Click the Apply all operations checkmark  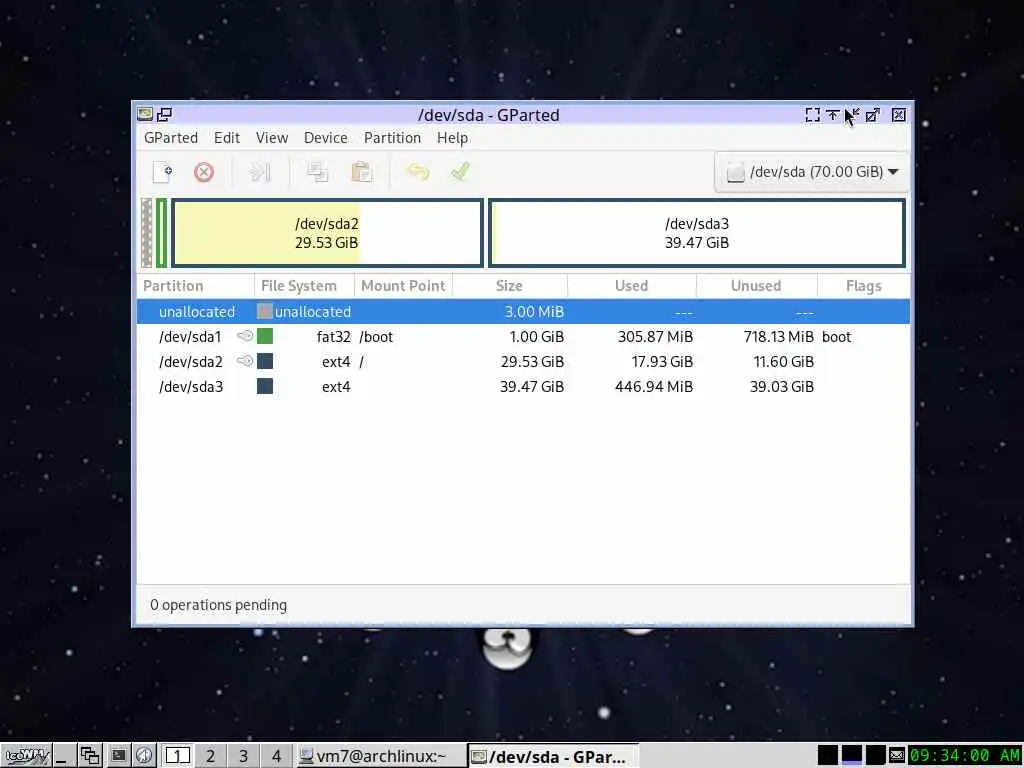460,172
